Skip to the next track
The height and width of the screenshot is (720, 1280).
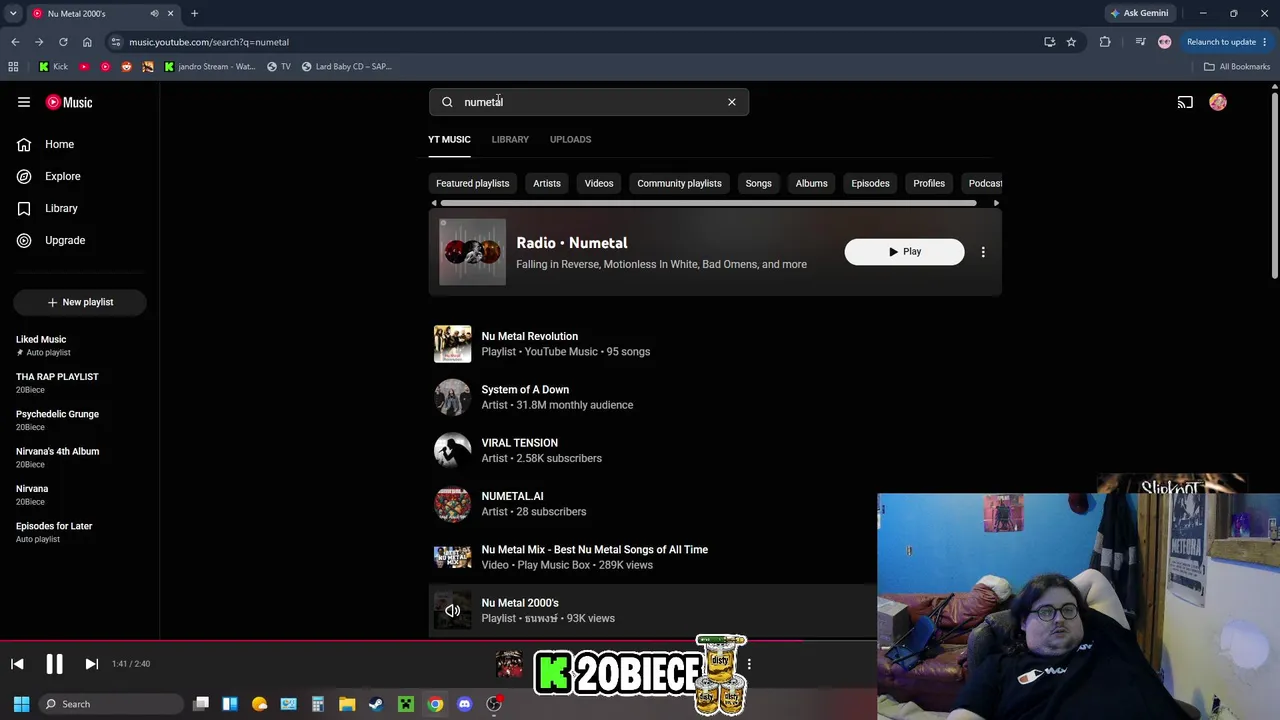[91, 664]
